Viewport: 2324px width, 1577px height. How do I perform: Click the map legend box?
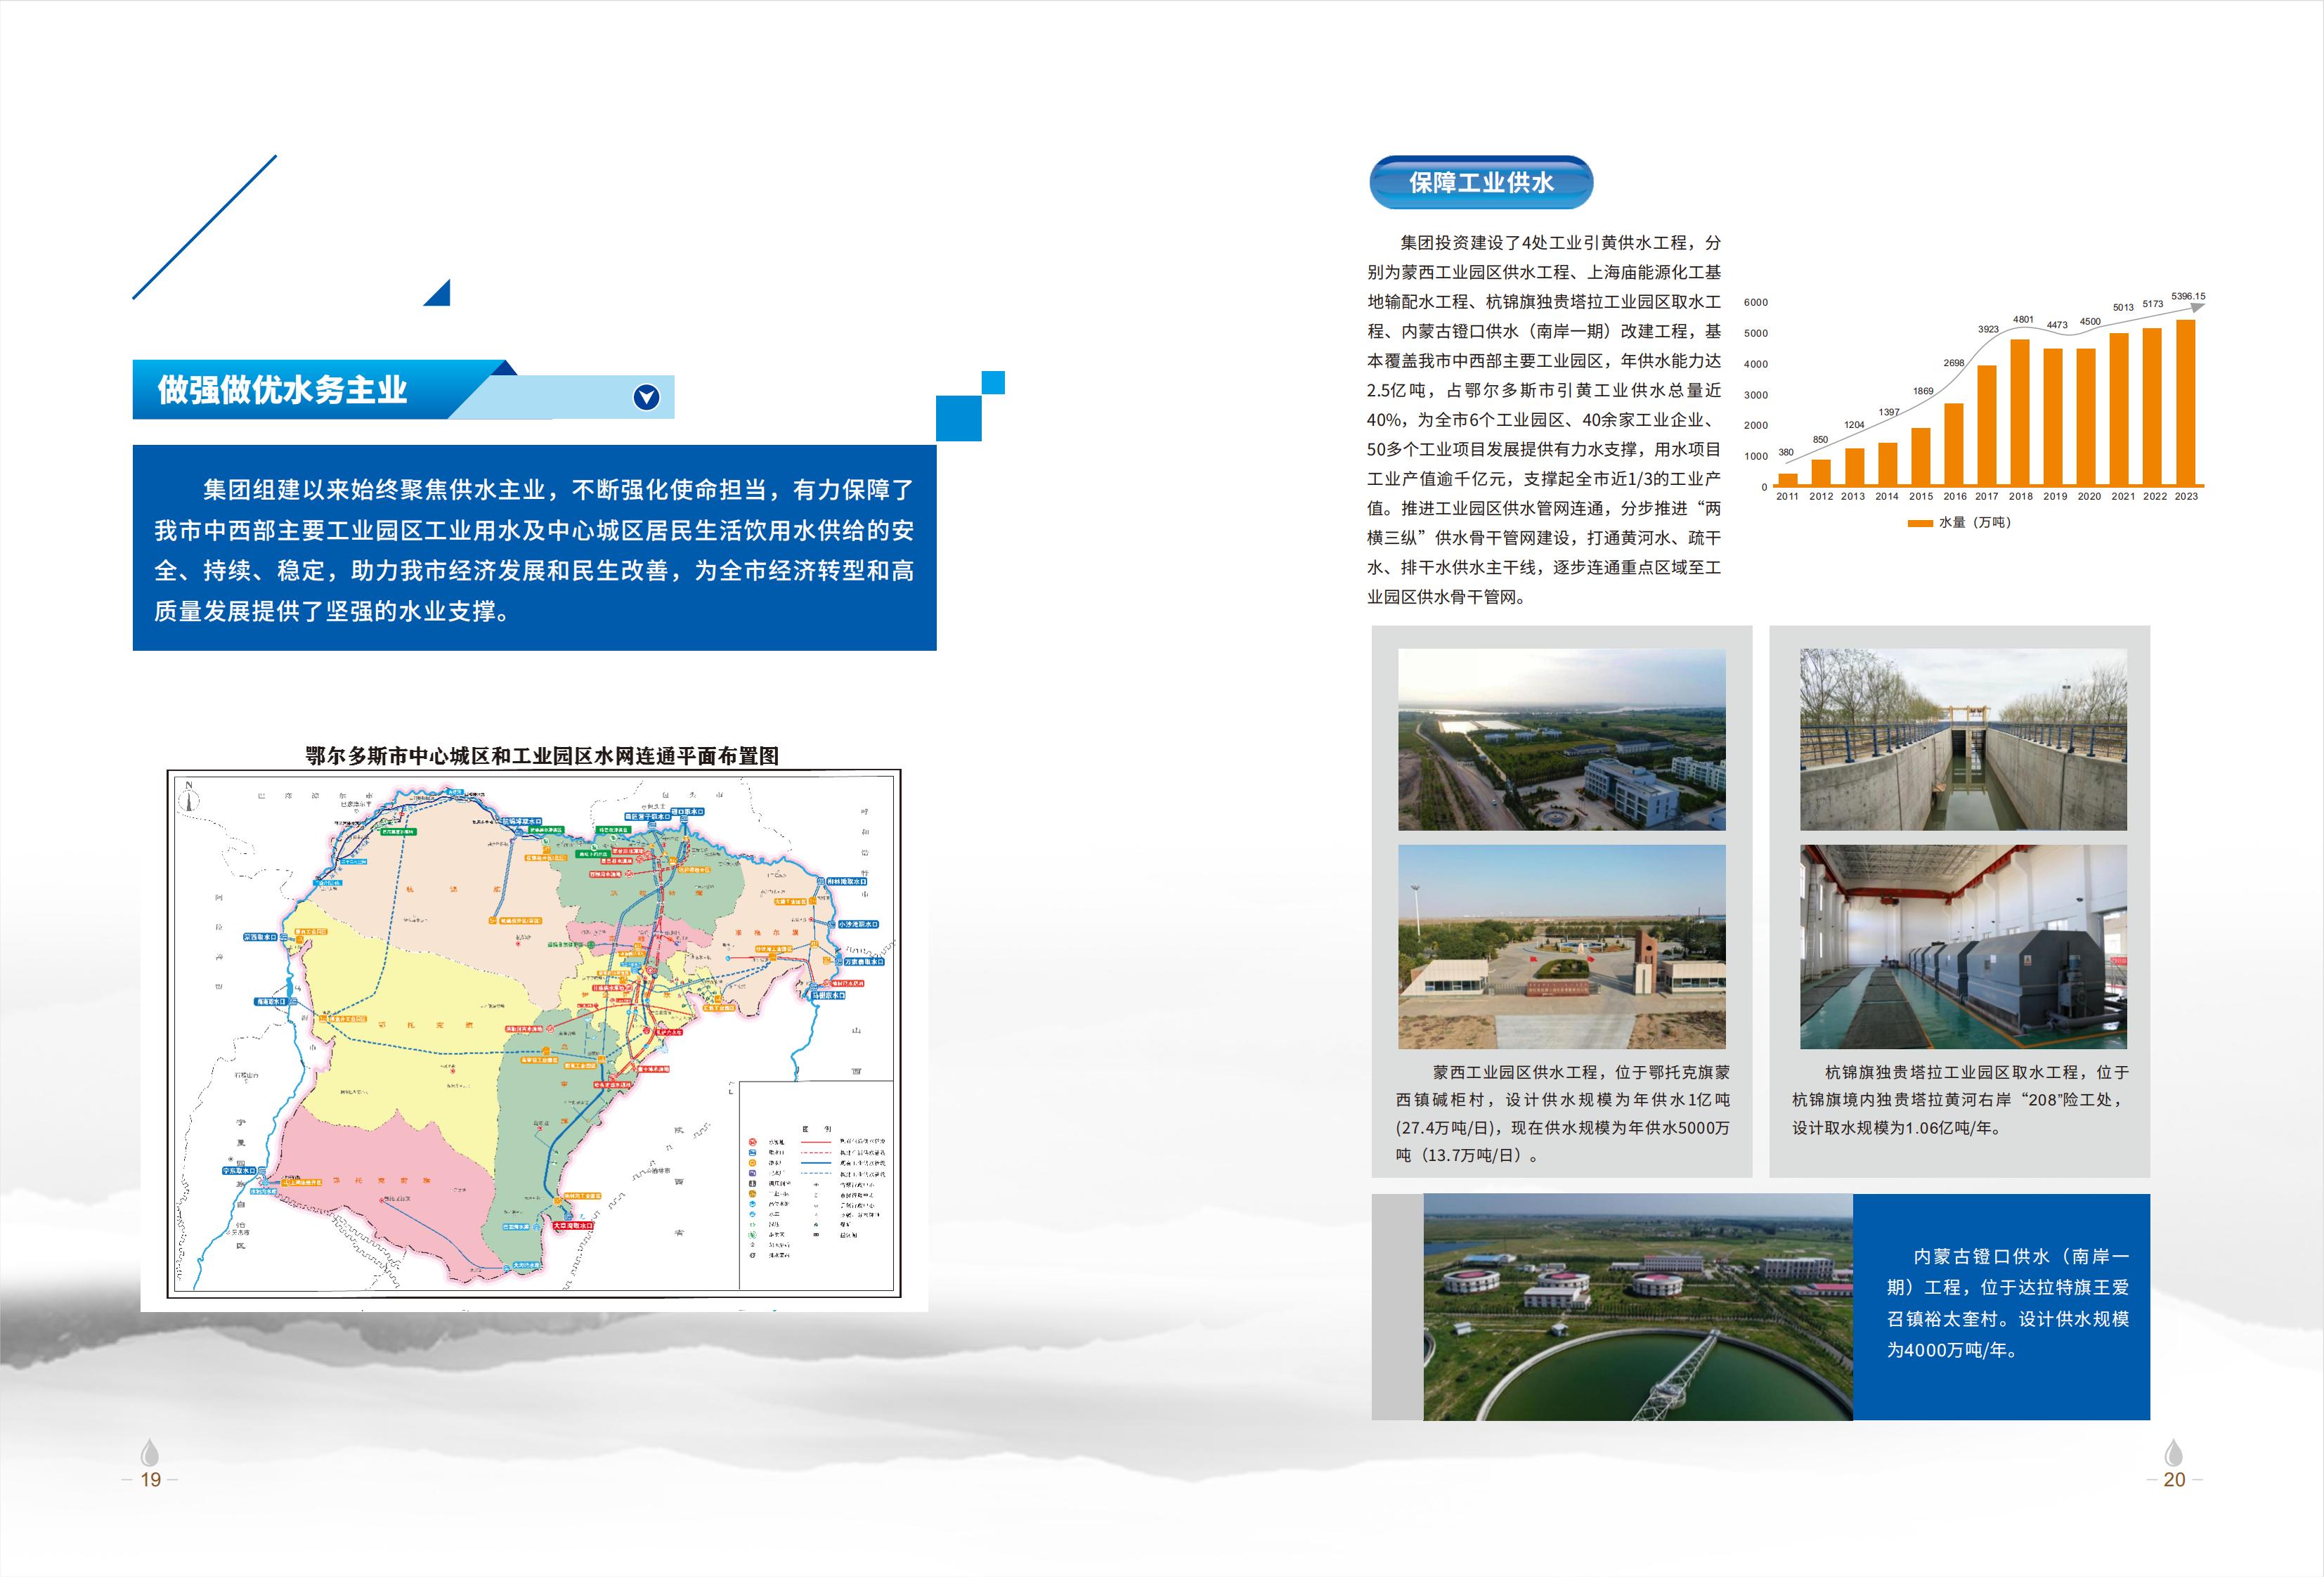[816, 1186]
